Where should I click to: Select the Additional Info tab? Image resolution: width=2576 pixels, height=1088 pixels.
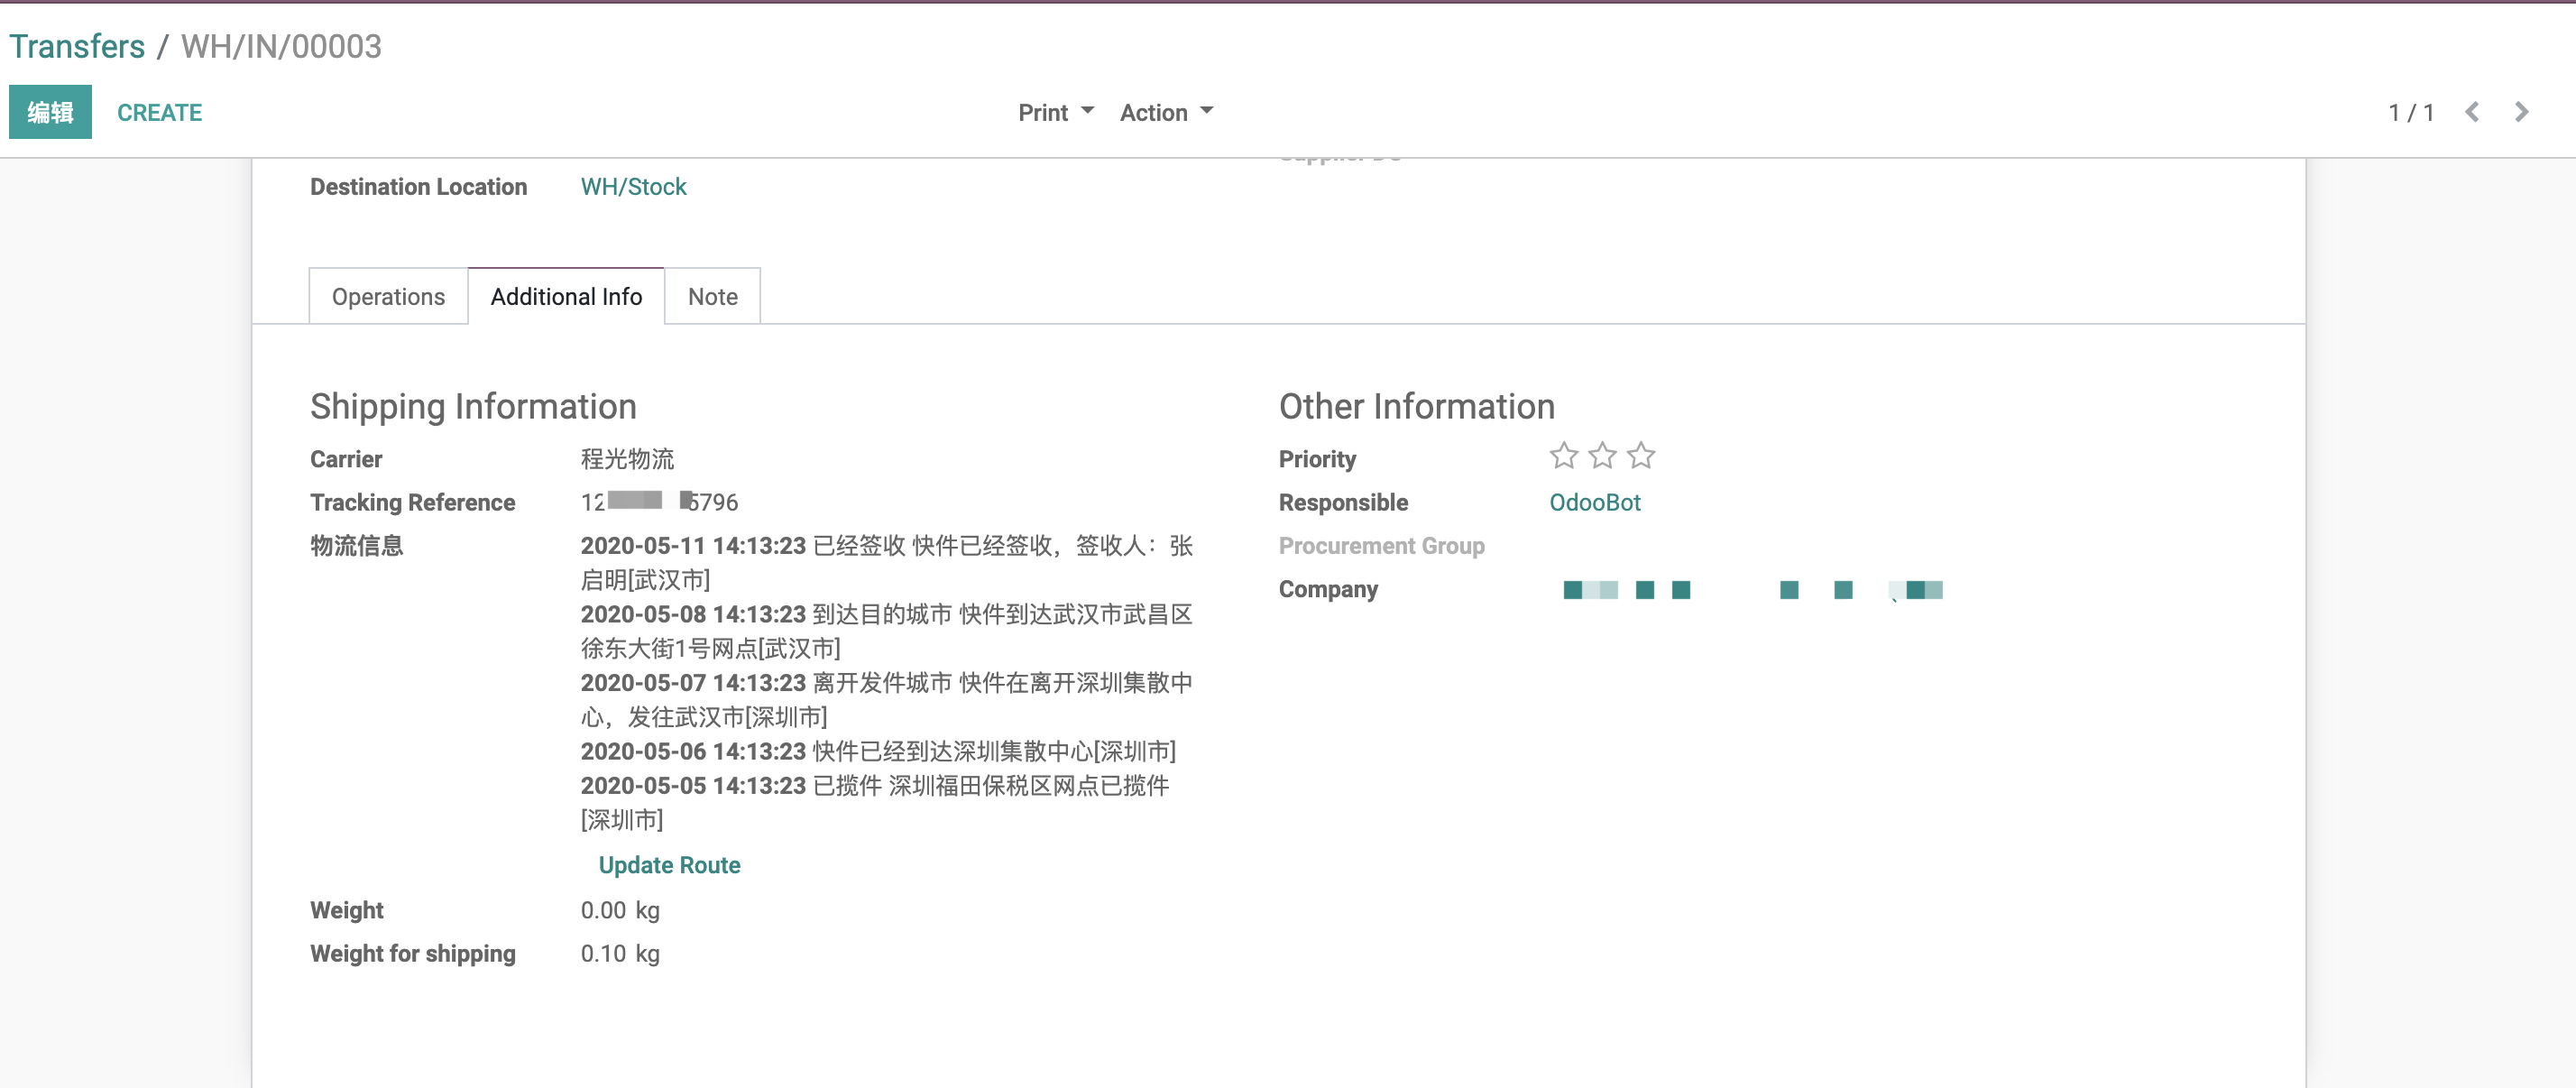(x=566, y=297)
